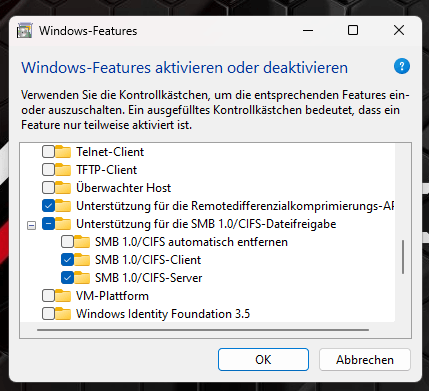Image resolution: width=429 pixels, height=391 pixels.
Task: Click the SMB 1.0/CIFS-Server folder icon
Action: pyautogui.click(x=82, y=278)
